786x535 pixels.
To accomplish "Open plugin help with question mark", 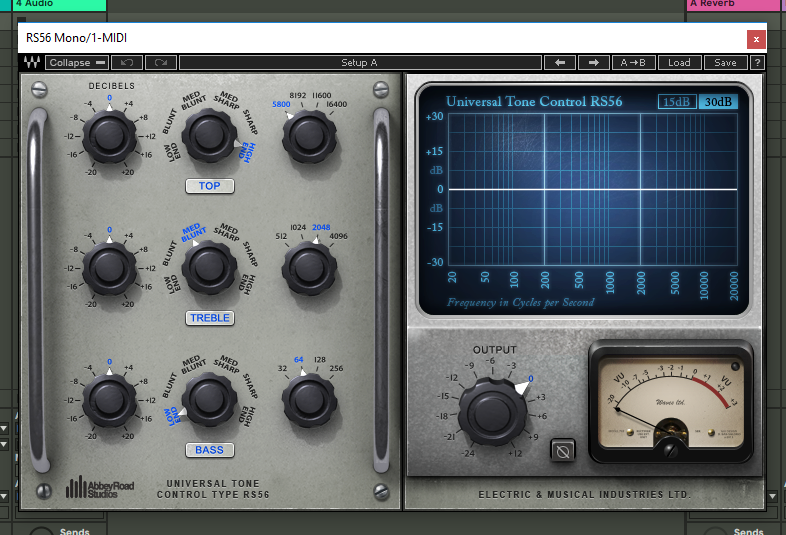I will point(757,63).
